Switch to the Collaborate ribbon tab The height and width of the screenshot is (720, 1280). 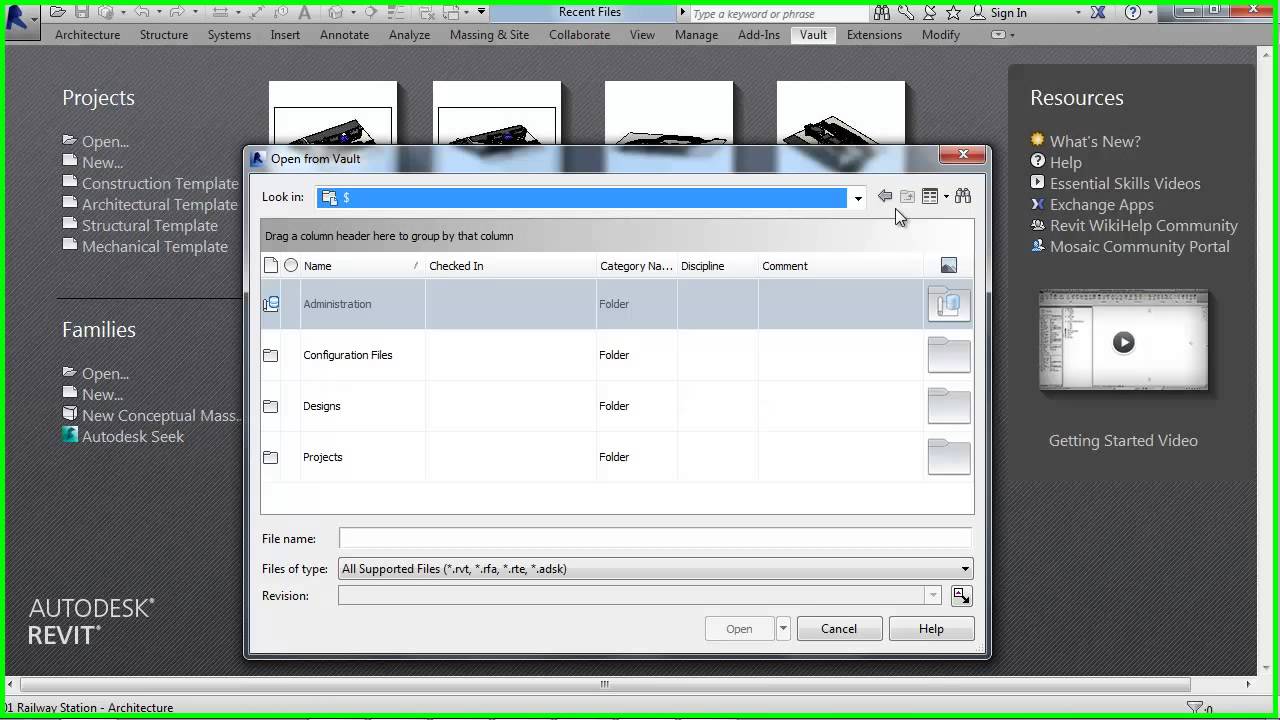click(579, 35)
